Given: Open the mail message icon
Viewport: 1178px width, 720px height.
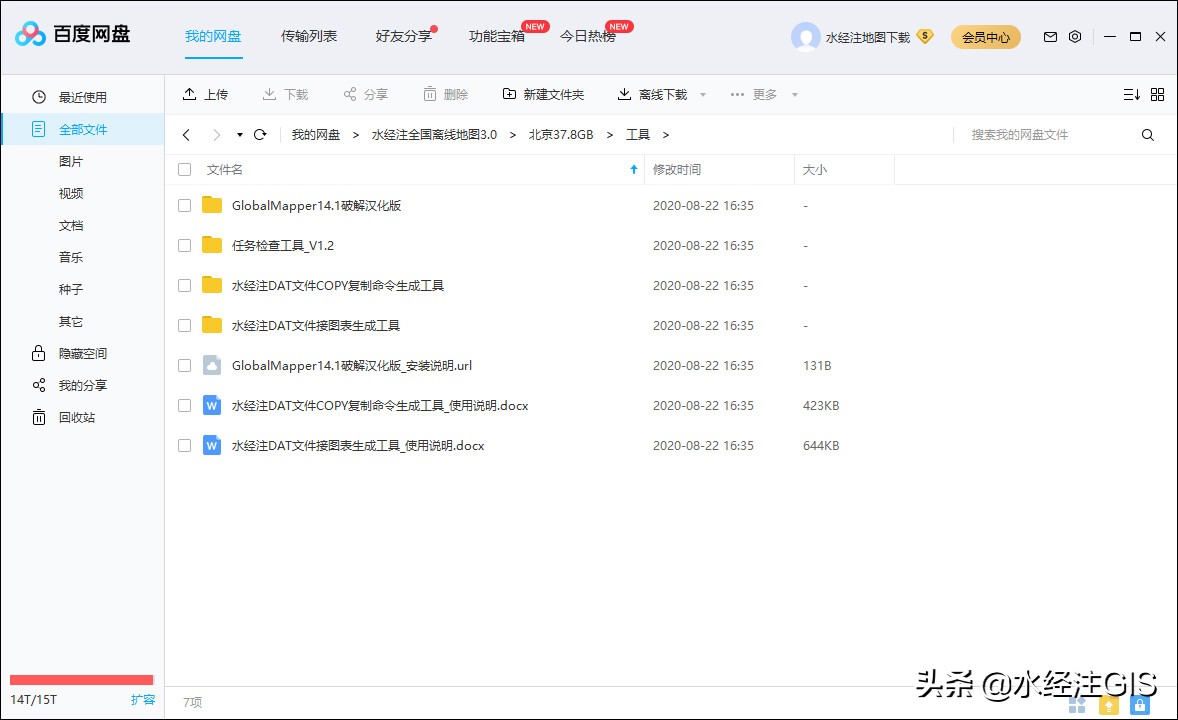Looking at the screenshot, I should pyautogui.click(x=1050, y=37).
